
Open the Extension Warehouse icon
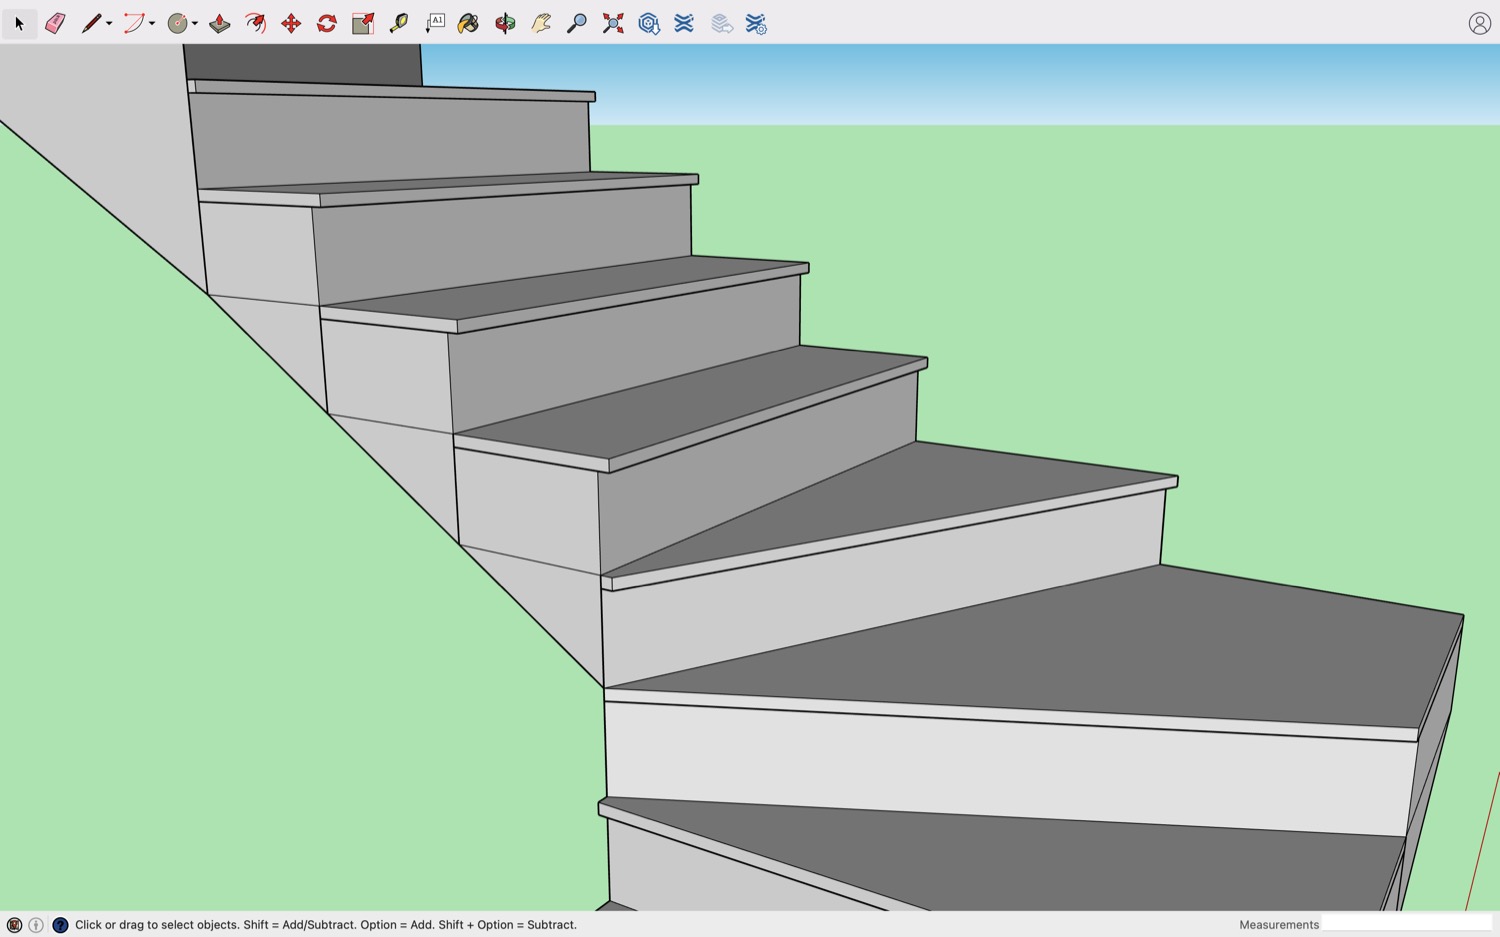pos(684,23)
